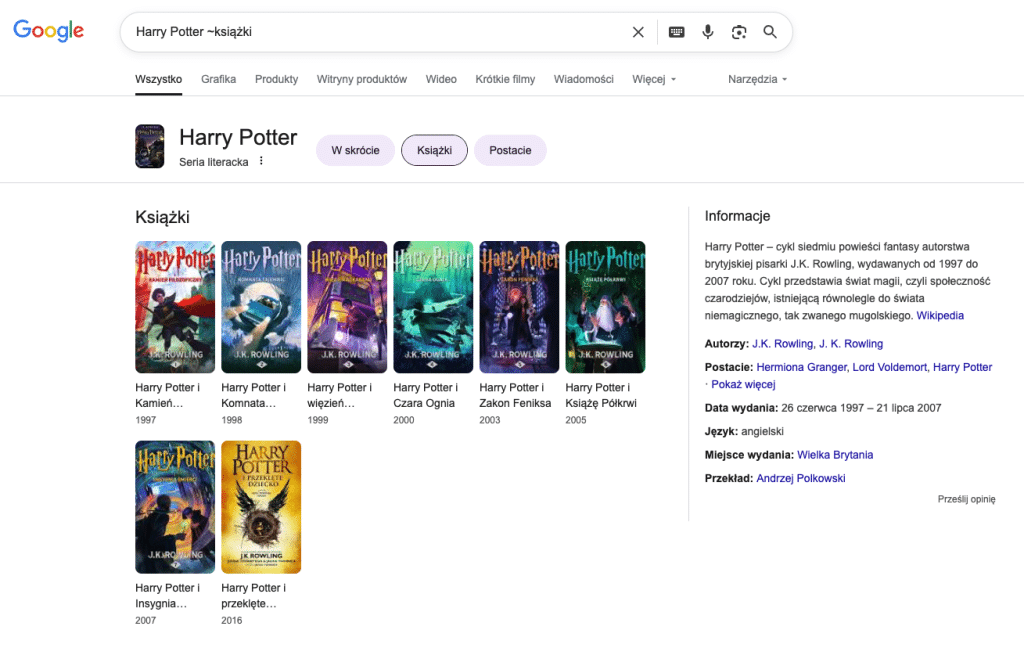Switch to the Wszystko tab
1024x648 pixels.
[159, 79]
